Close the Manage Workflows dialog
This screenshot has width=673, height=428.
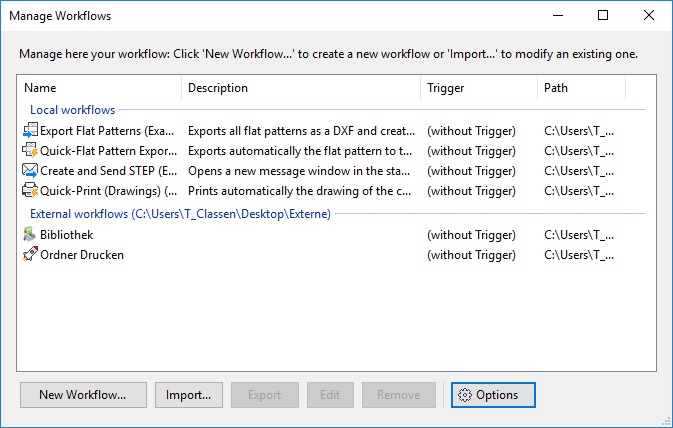[x=649, y=16]
